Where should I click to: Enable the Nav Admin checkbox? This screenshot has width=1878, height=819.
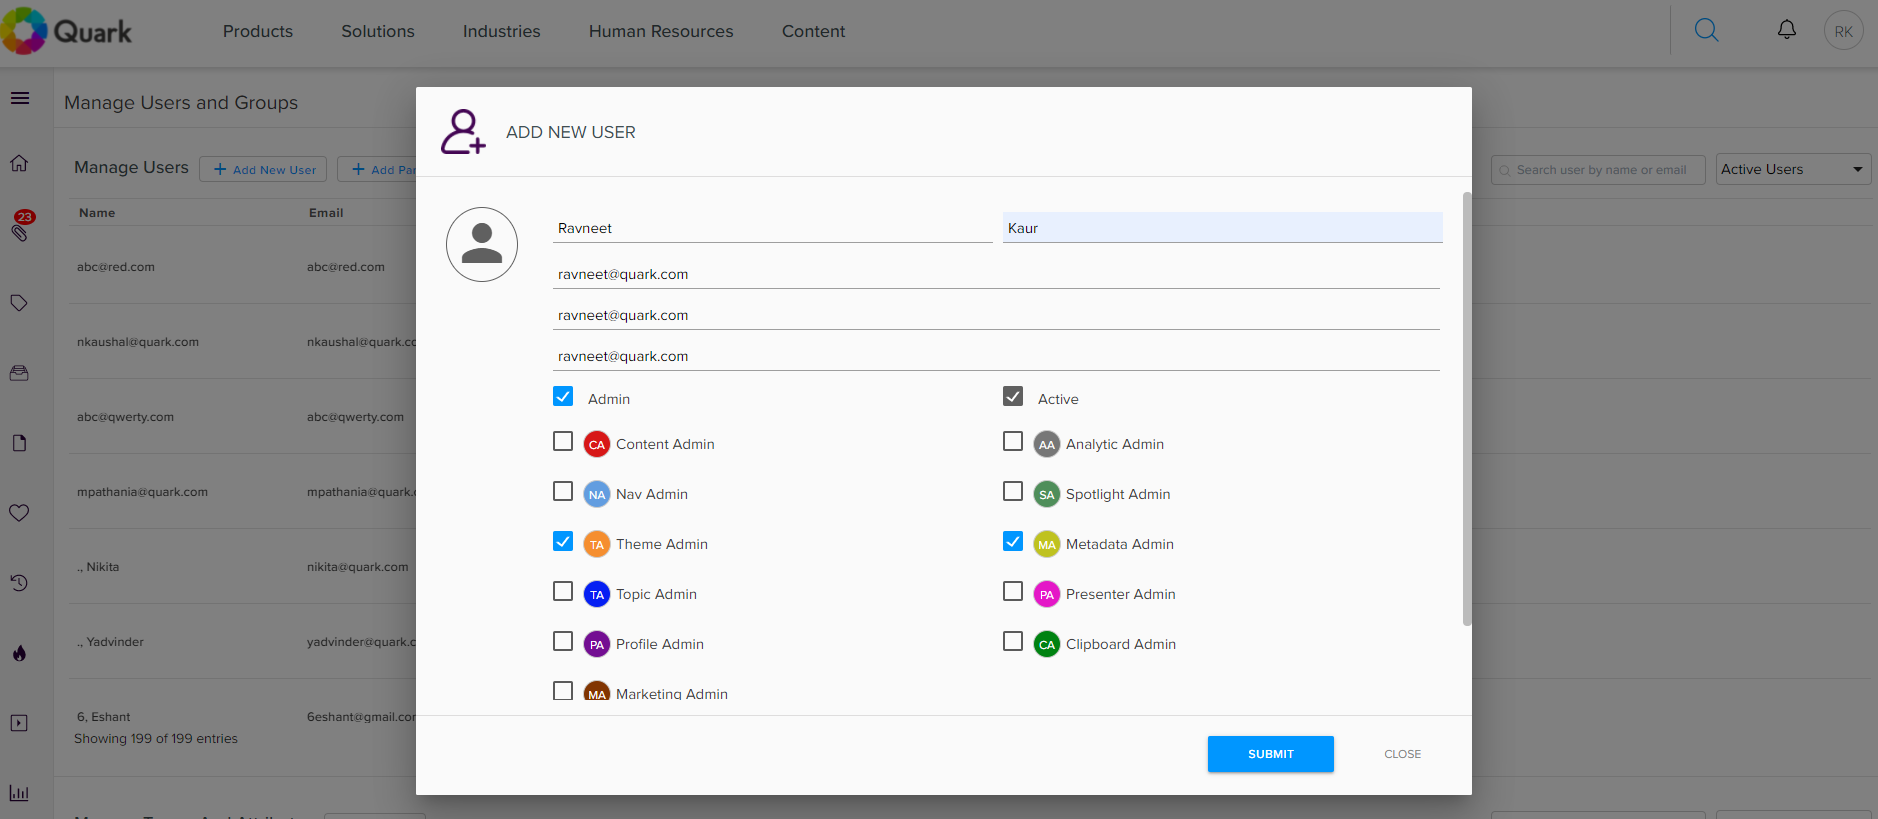tap(563, 491)
